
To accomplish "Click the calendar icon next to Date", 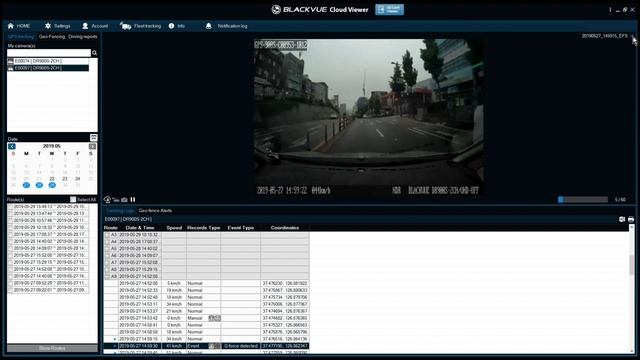I will (x=93, y=138).
